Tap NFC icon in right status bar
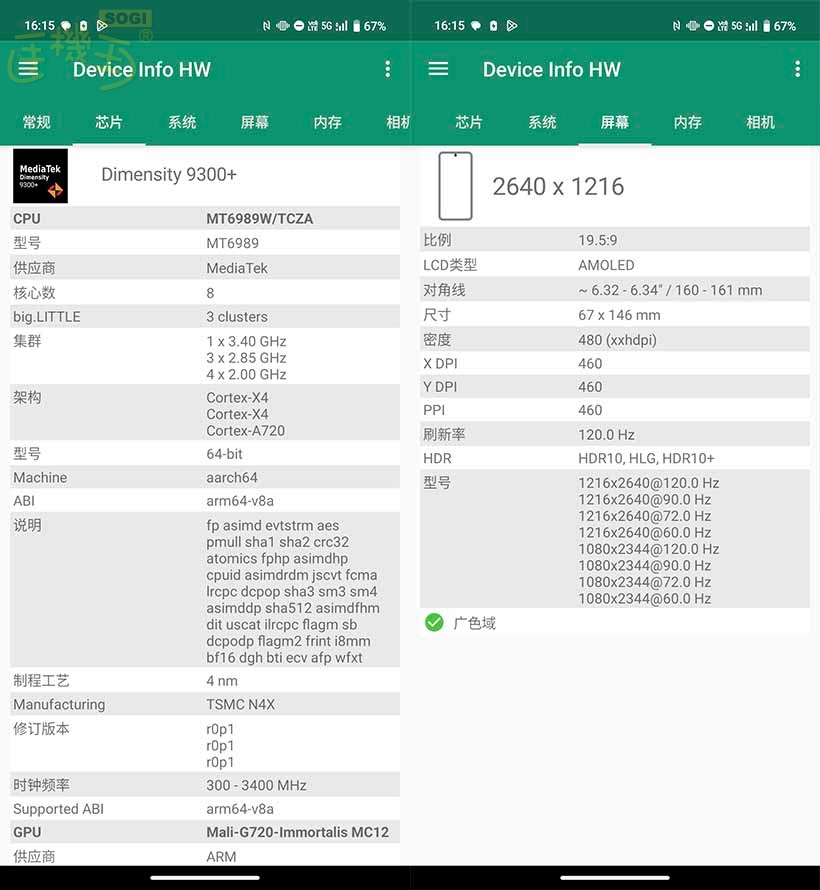This screenshot has height=890, width=820. click(676, 26)
